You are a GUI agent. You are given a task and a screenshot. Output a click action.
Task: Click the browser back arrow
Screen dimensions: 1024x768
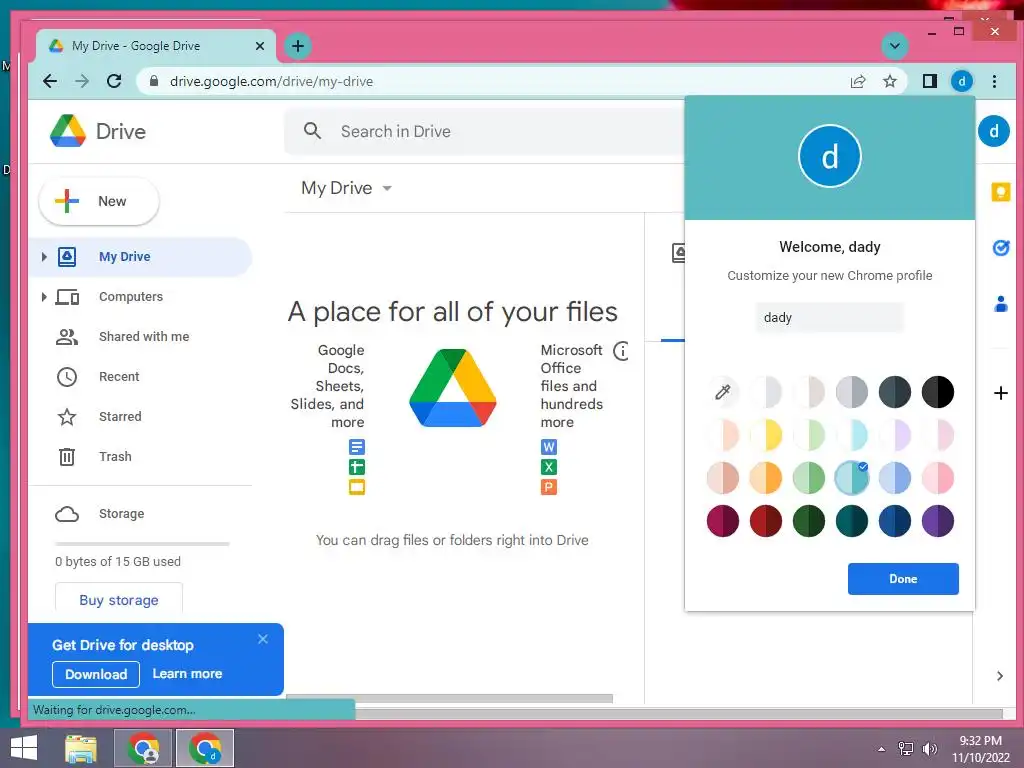point(50,81)
